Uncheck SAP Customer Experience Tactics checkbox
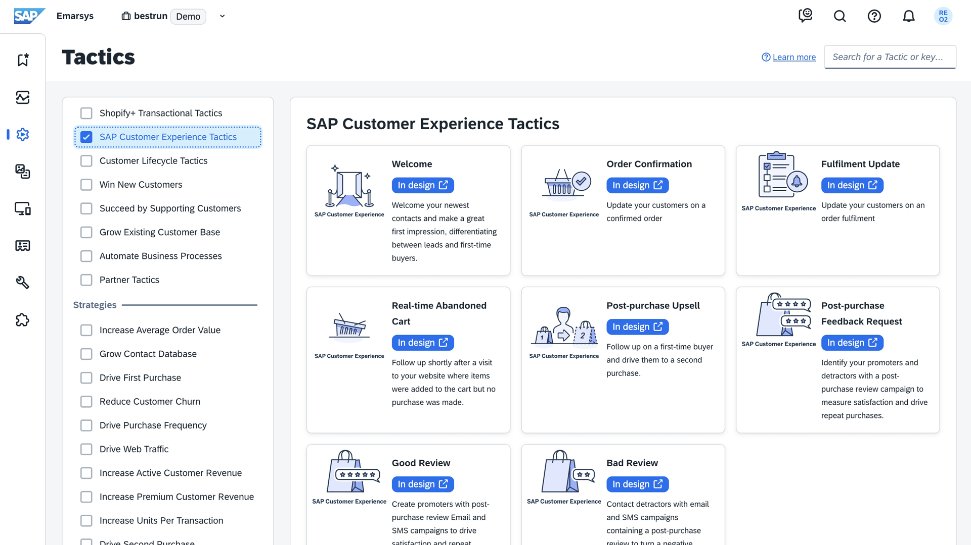971x545 pixels. [87, 137]
